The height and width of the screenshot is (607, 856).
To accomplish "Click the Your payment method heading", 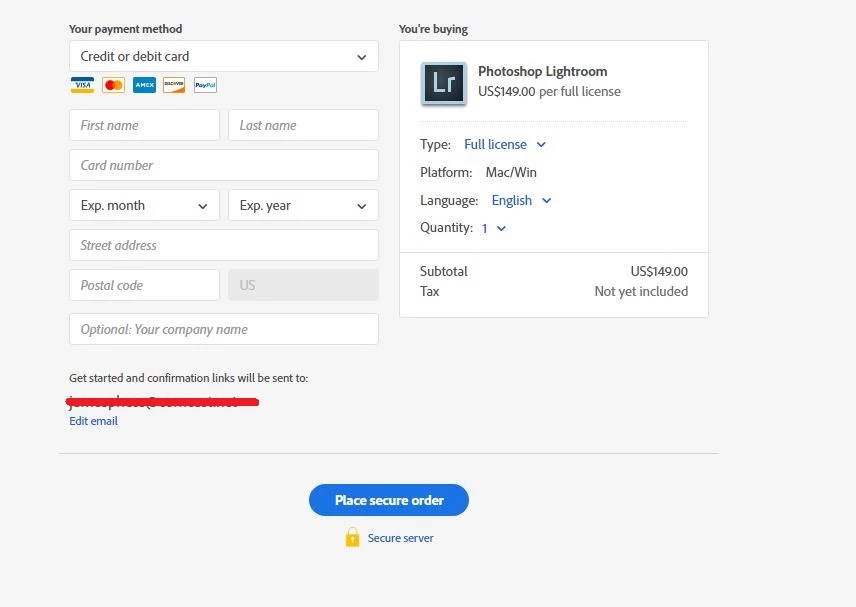I will tap(126, 29).
